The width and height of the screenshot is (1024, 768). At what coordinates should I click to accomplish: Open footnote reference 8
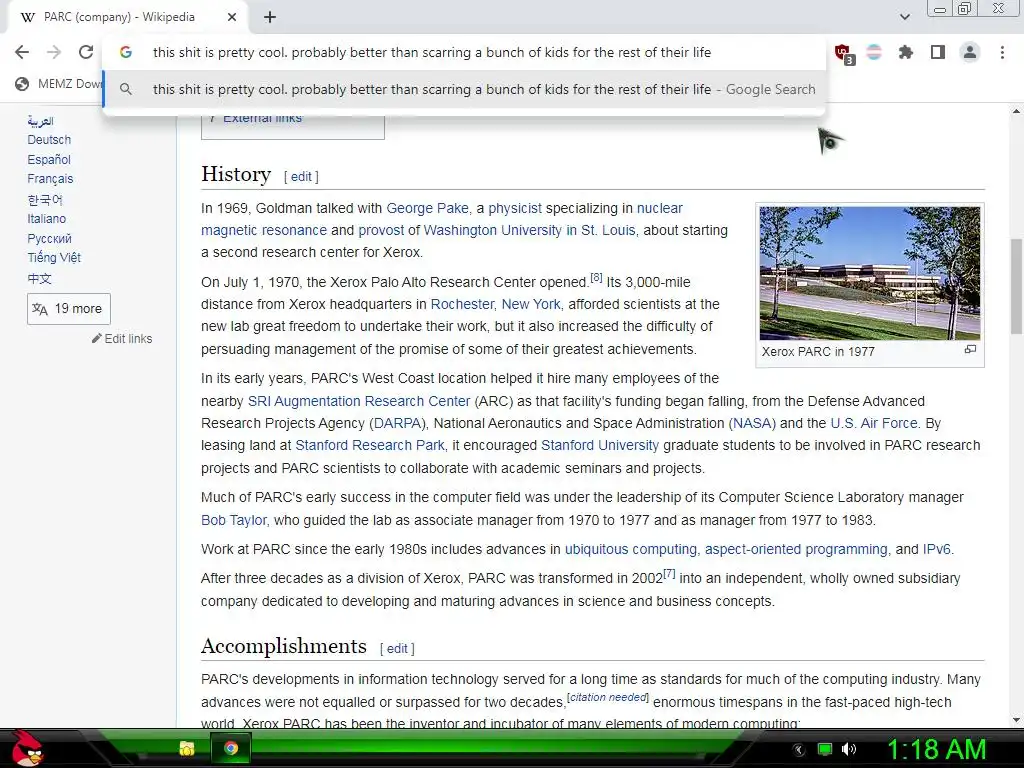tap(596, 278)
